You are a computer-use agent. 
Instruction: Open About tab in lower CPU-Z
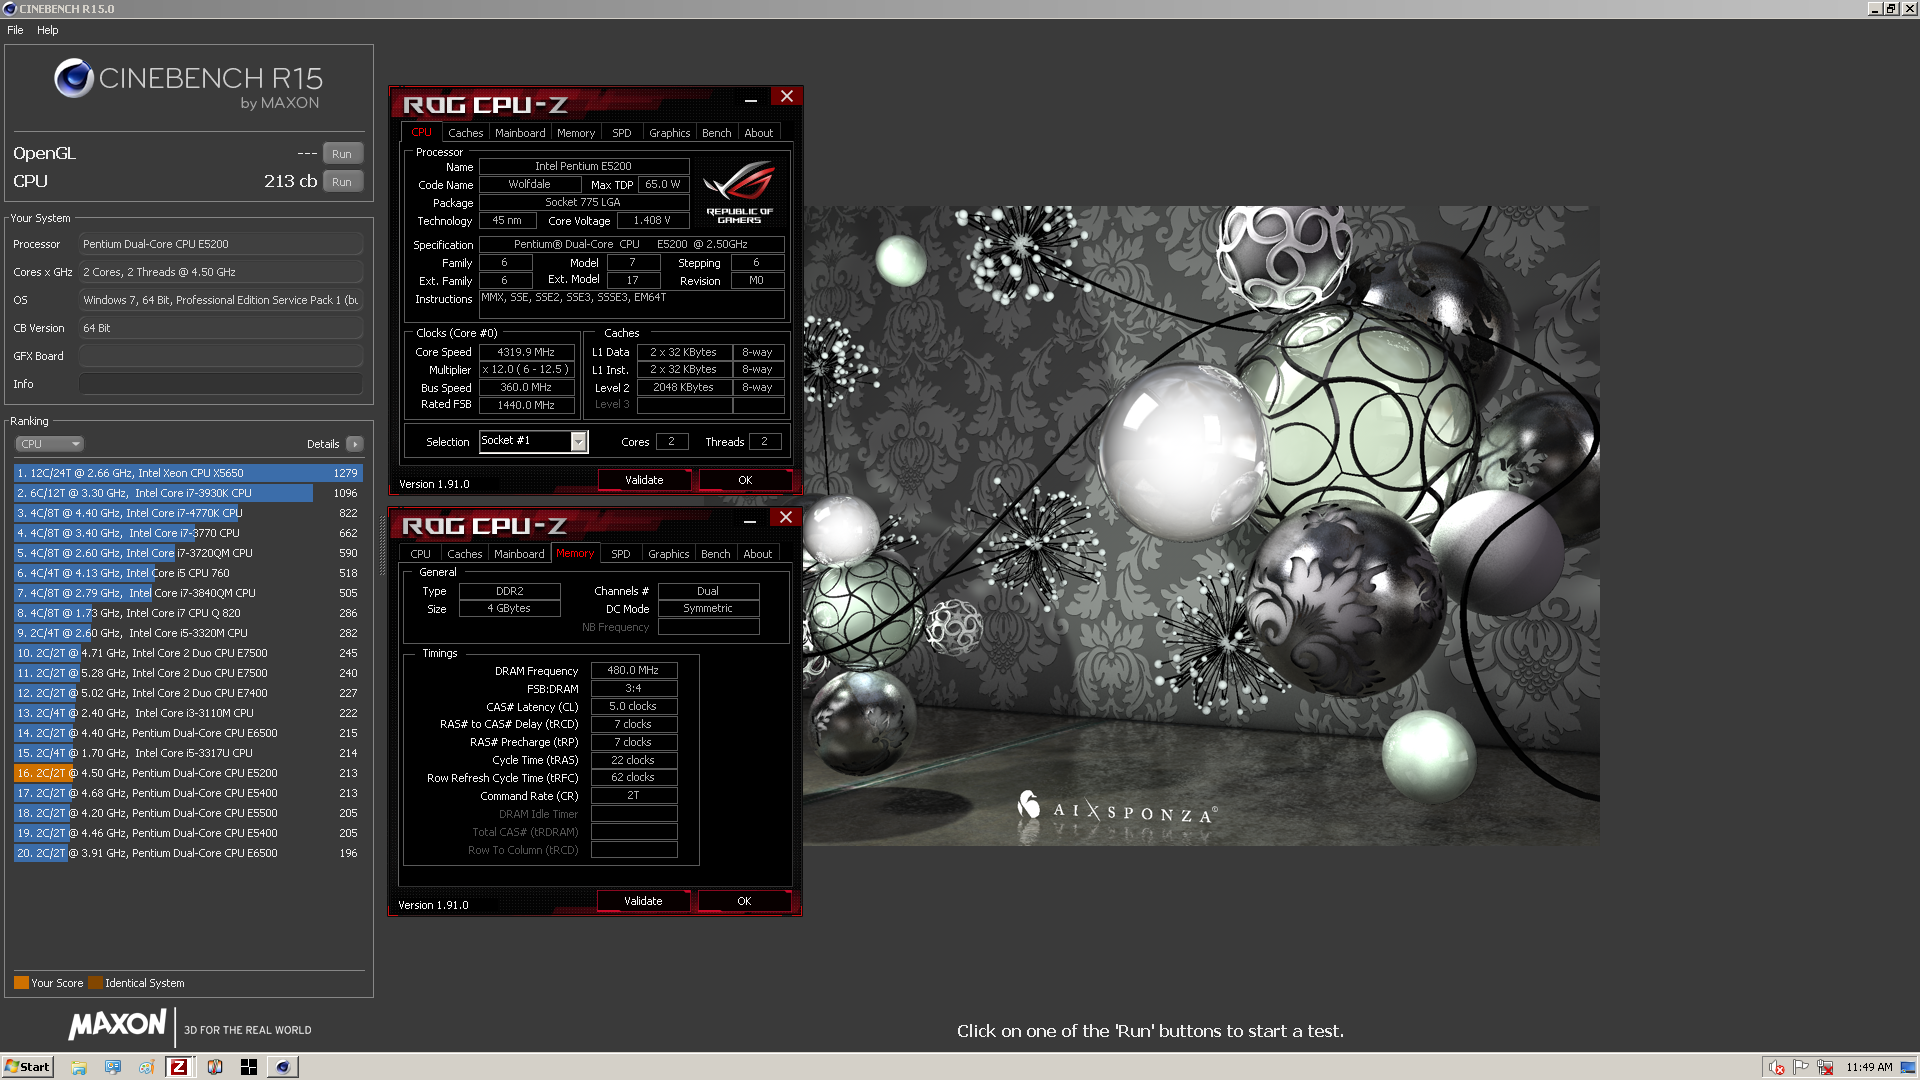coord(758,554)
